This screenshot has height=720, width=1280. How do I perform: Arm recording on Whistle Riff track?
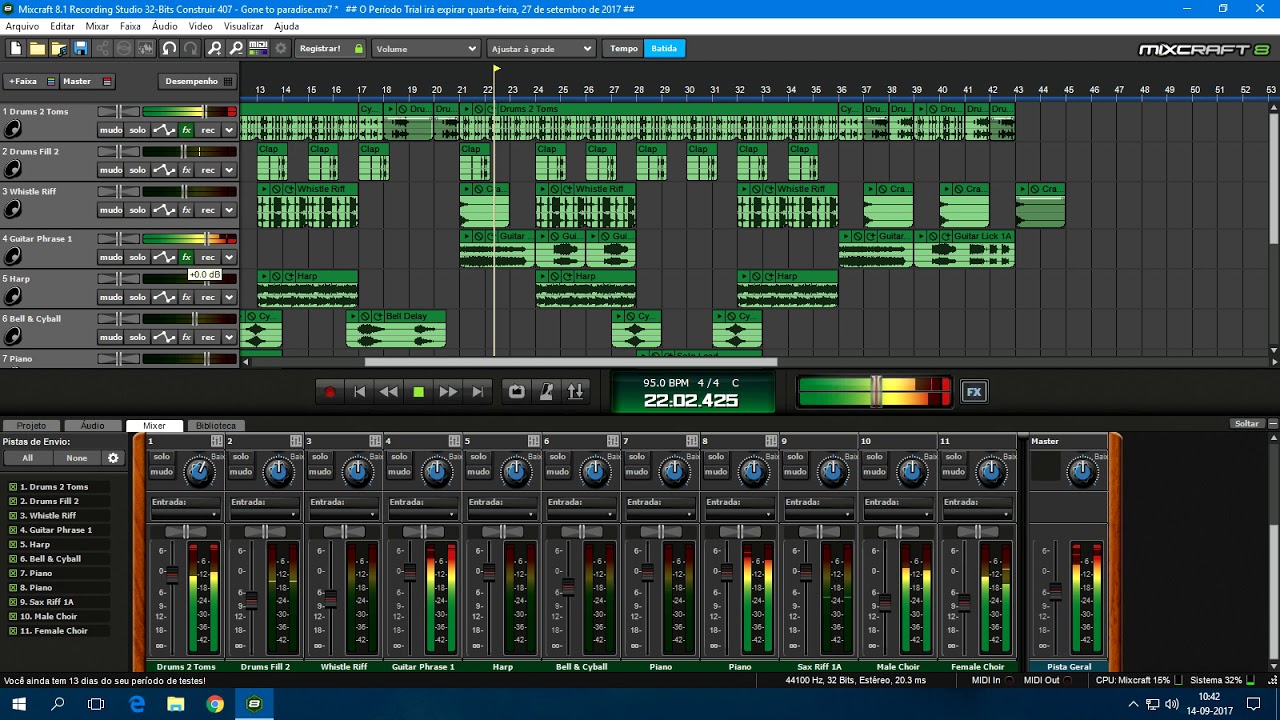pos(208,210)
